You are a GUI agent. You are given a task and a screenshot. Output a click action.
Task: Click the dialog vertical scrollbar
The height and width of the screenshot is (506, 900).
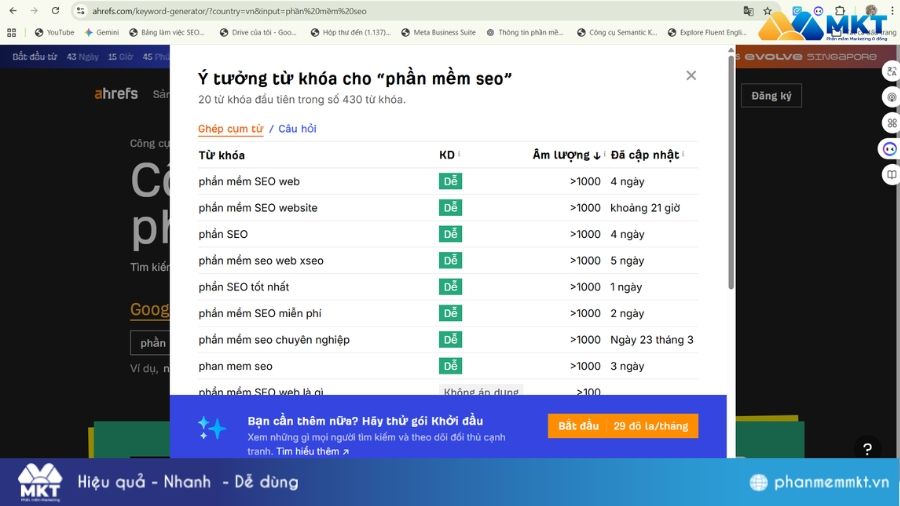pyautogui.click(x=731, y=172)
